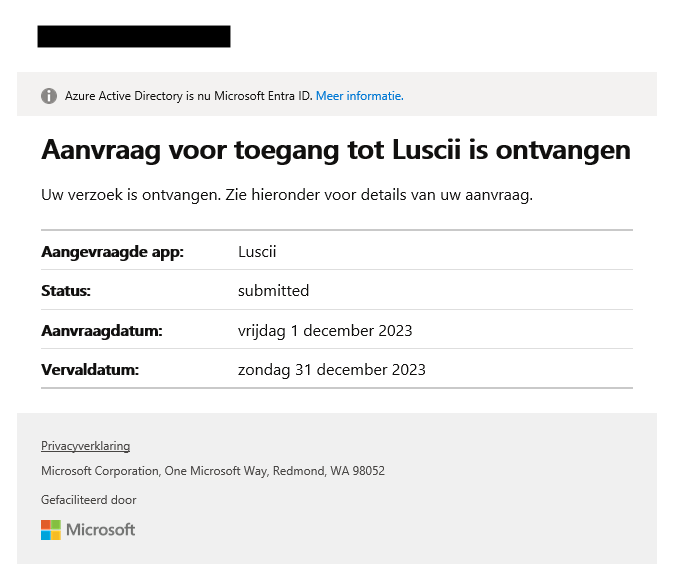The image size is (674, 584).
Task: Click the 'Luscii' value in the table
Action: (257, 252)
